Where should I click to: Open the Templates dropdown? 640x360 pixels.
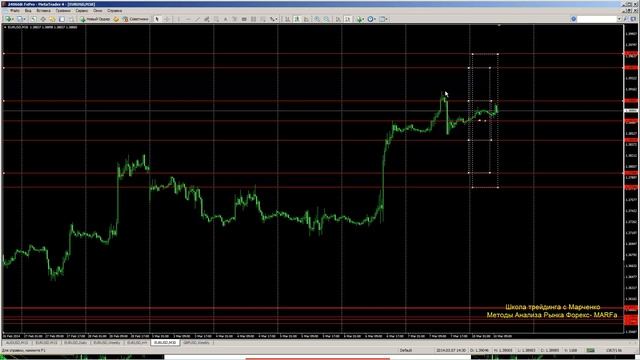pos(383,19)
